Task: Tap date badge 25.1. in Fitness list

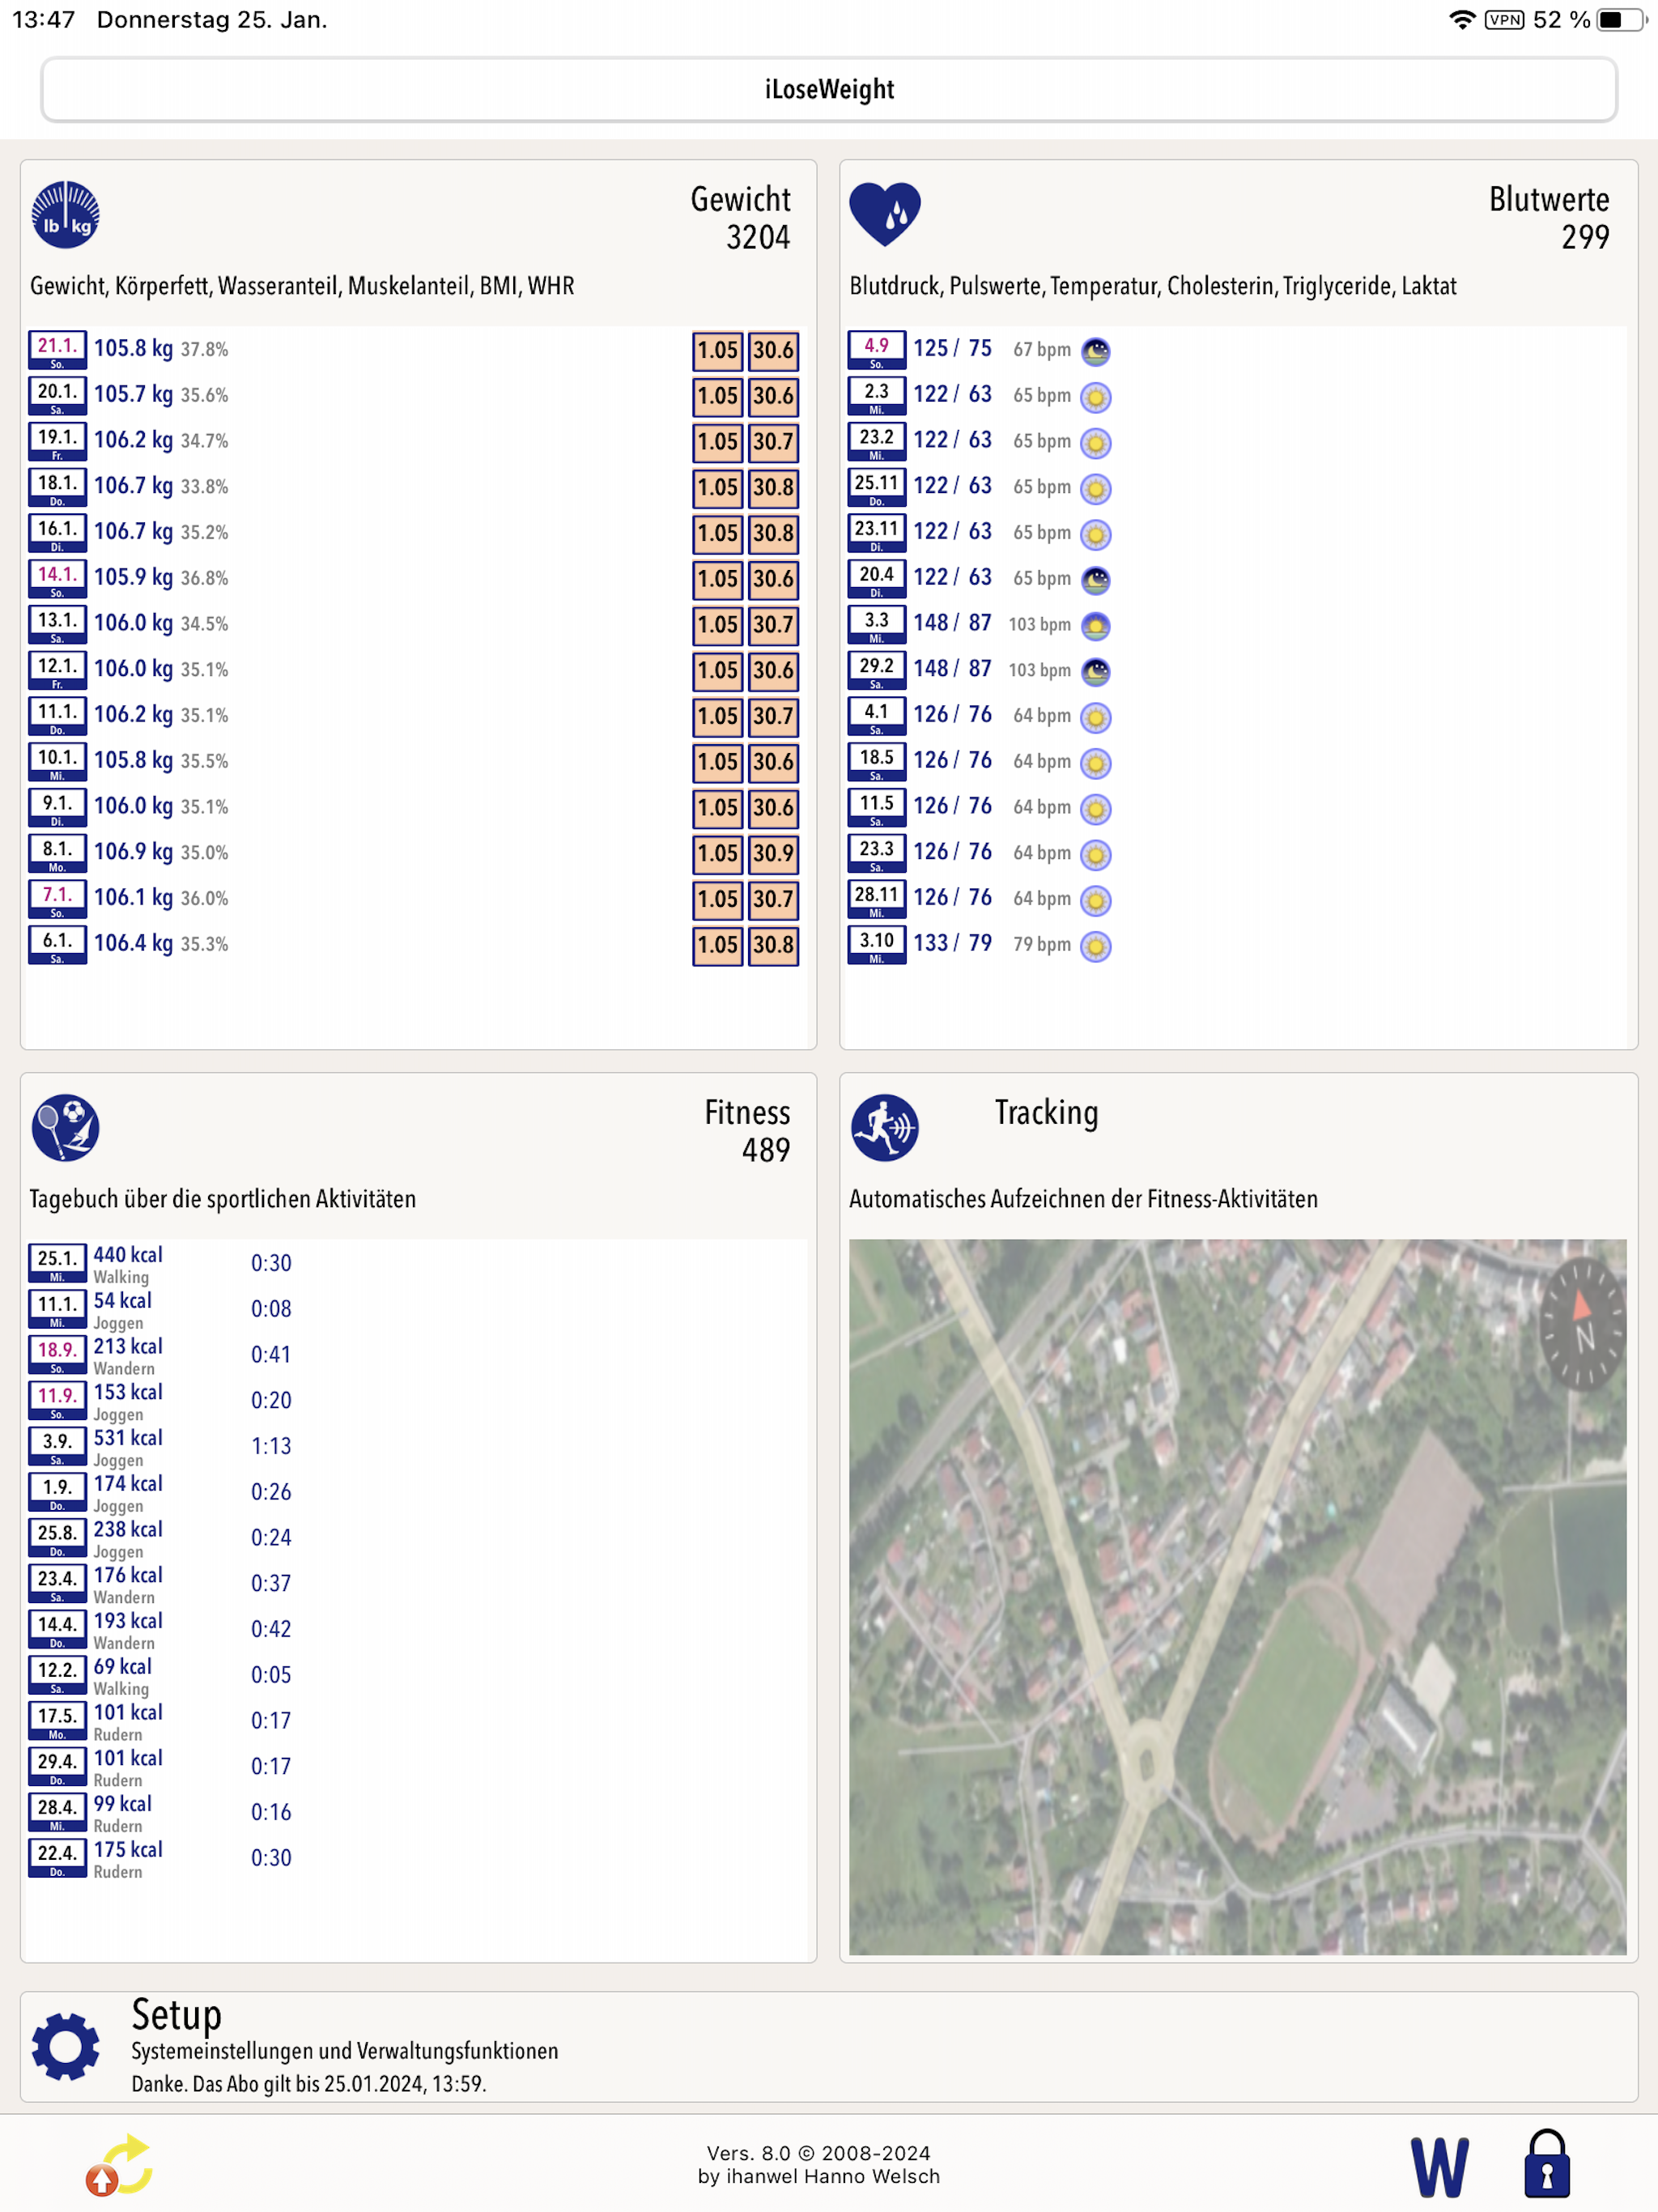Action: click(57, 1264)
